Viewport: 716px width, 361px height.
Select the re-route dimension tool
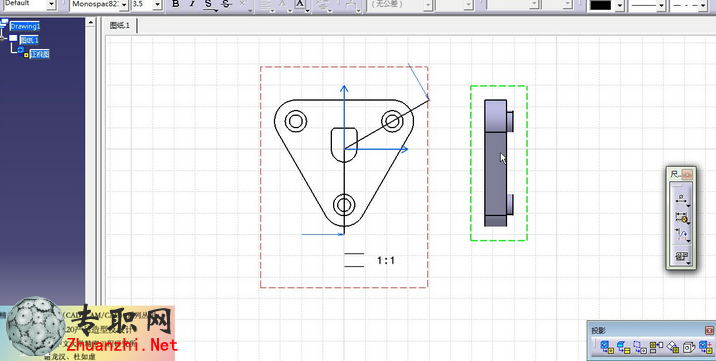pyautogui.click(x=681, y=235)
